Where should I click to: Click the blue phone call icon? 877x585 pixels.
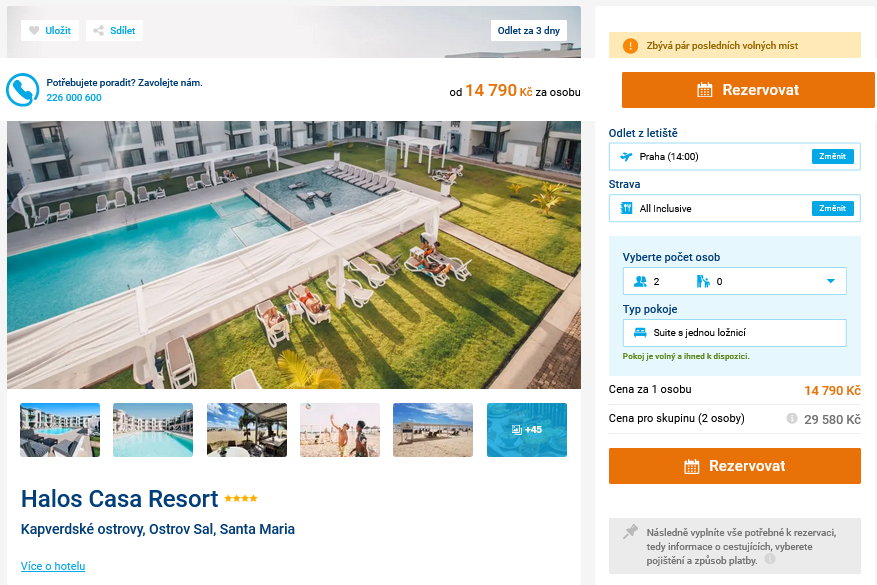tap(22, 90)
